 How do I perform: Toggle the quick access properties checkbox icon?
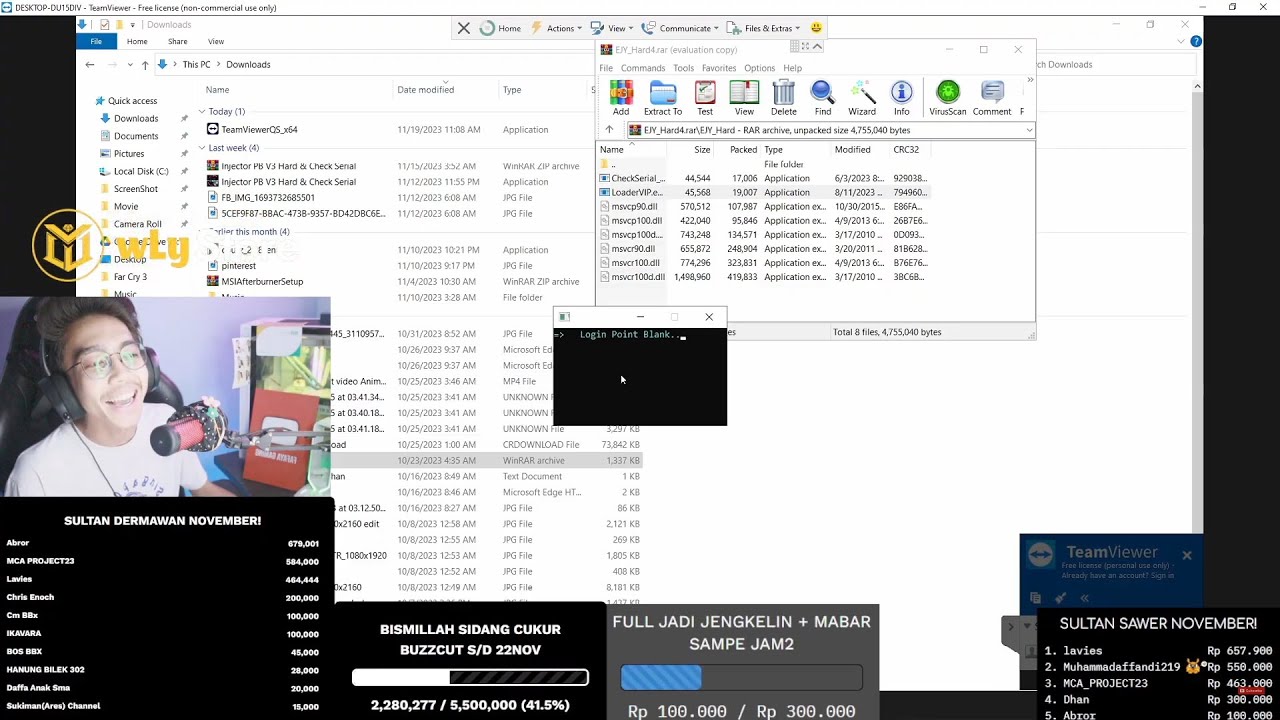[x=105, y=24]
